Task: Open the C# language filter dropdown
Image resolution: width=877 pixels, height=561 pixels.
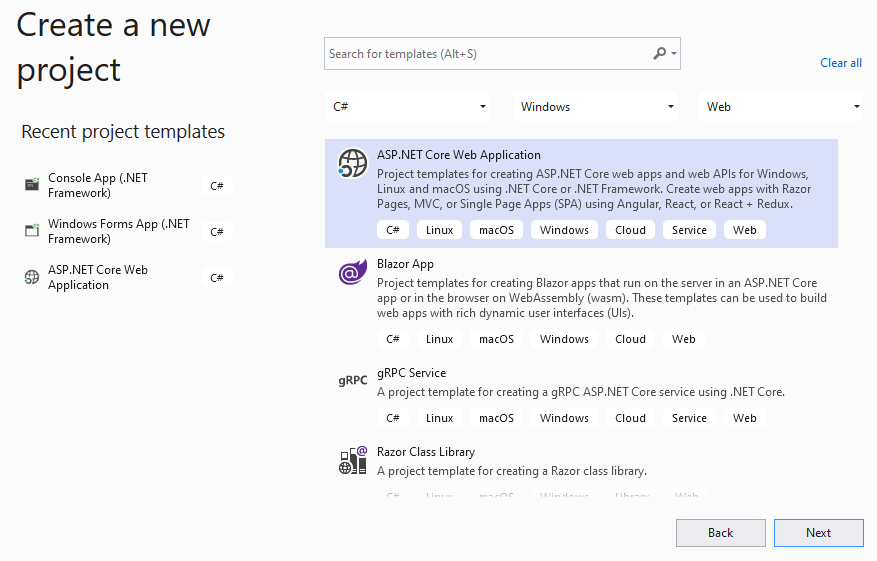Action: pyautogui.click(x=407, y=106)
